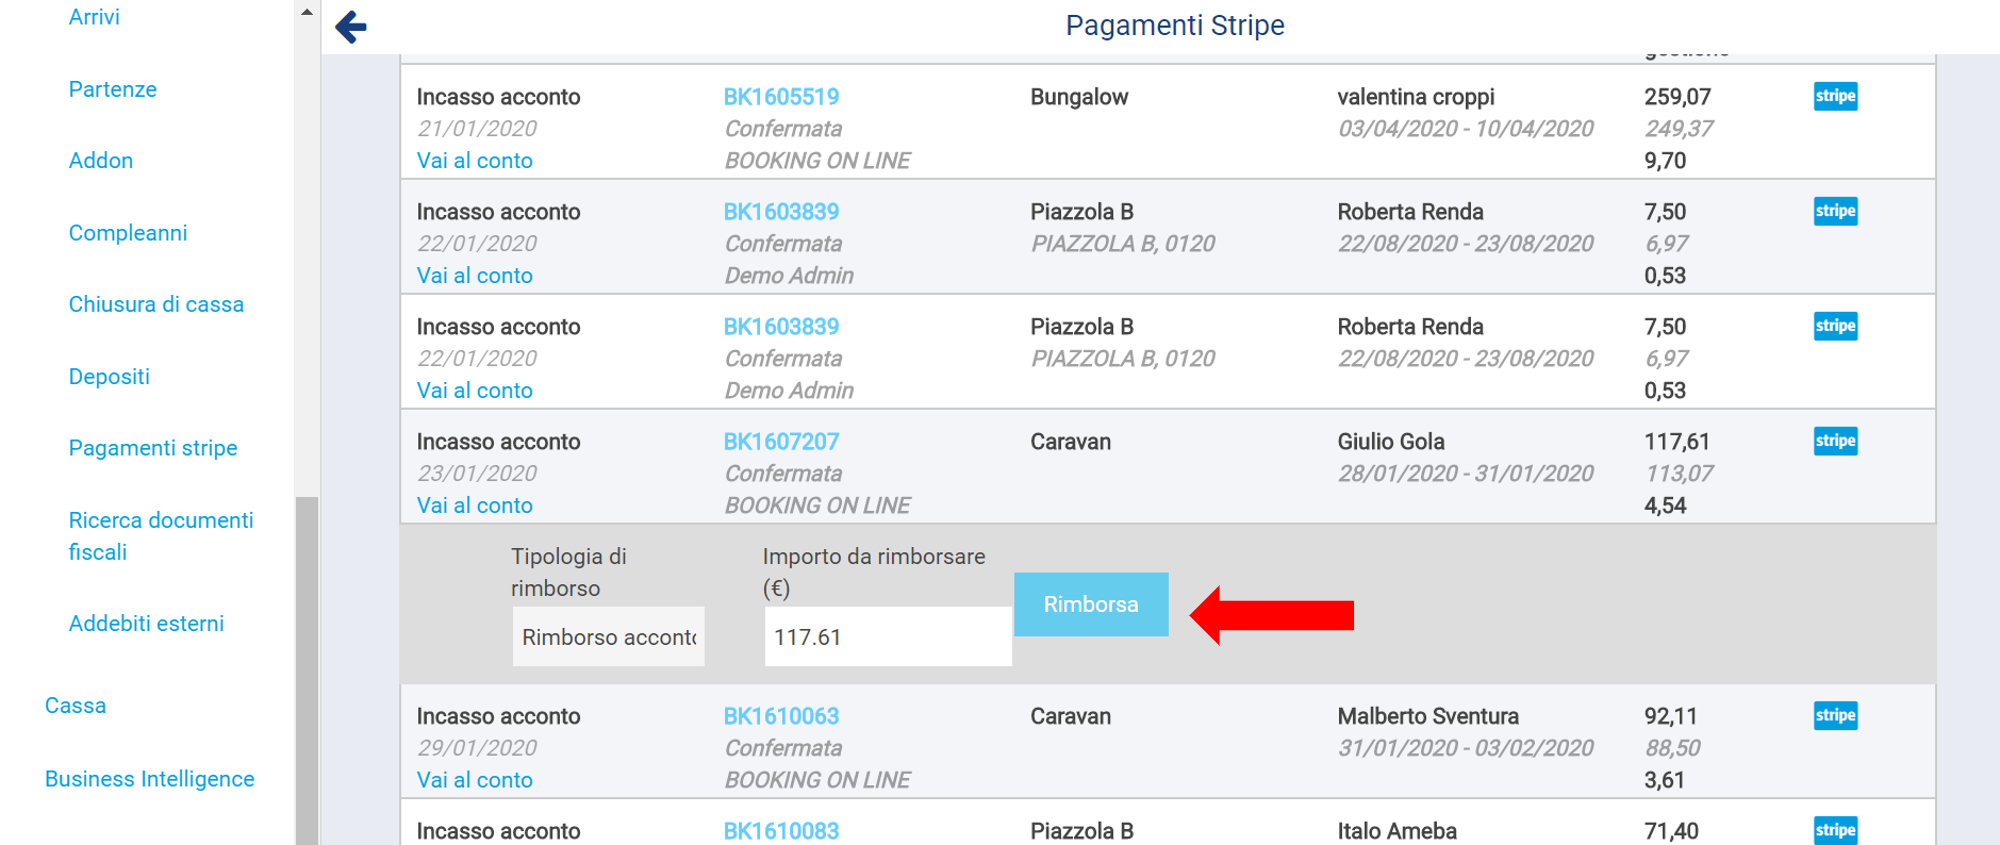Select Pagamenti stripe in sidebar
The height and width of the screenshot is (845, 2000).
(x=153, y=448)
